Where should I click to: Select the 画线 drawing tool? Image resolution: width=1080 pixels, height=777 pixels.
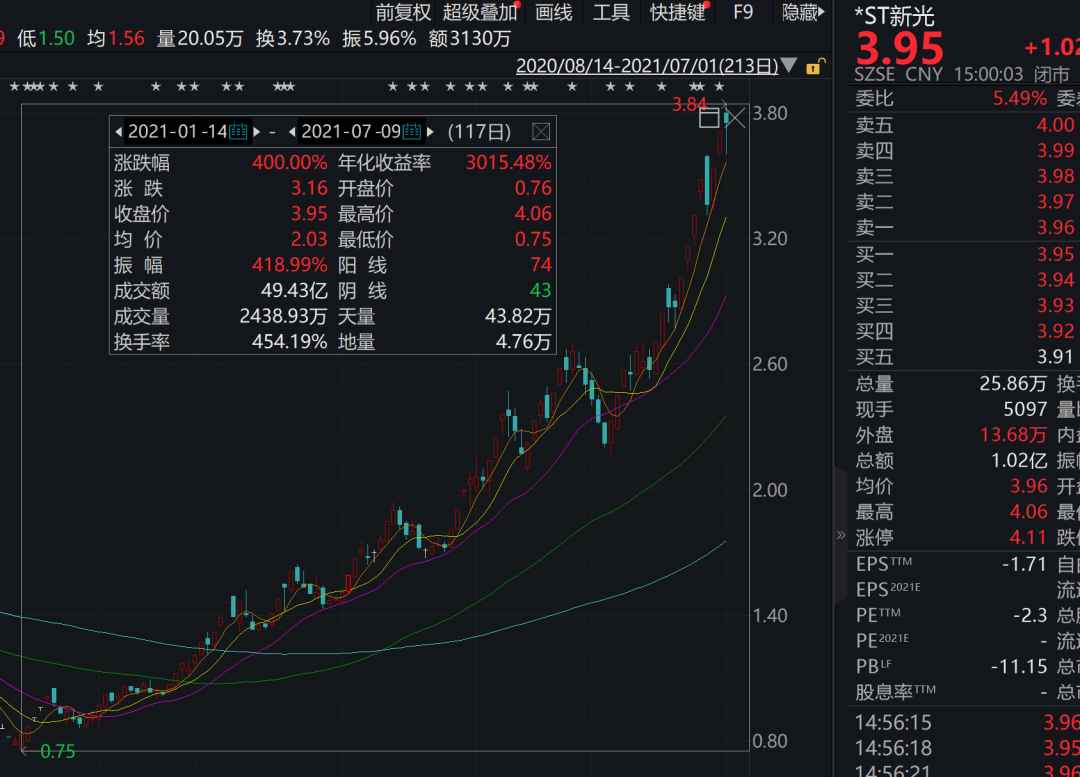coord(554,14)
